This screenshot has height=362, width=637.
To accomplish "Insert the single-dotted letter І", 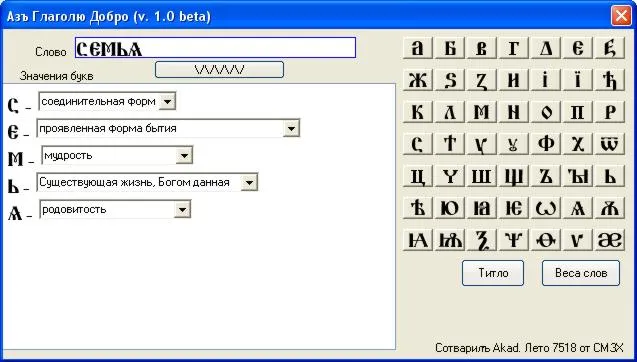I will (x=546, y=80).
